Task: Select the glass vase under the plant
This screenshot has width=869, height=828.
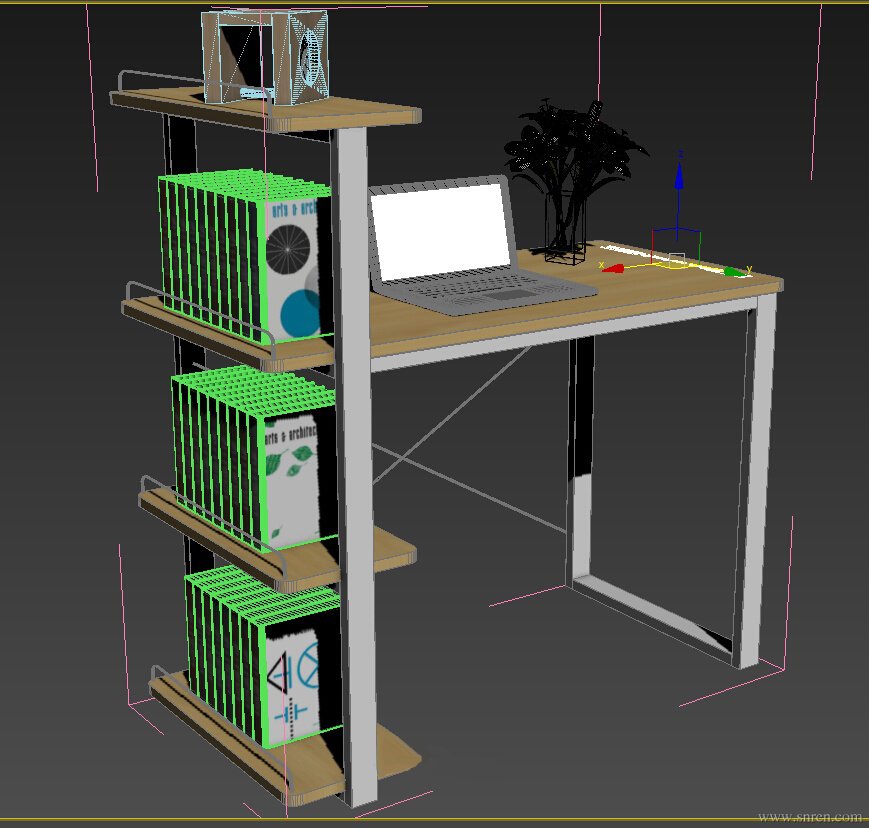Action: click(565, 227)
